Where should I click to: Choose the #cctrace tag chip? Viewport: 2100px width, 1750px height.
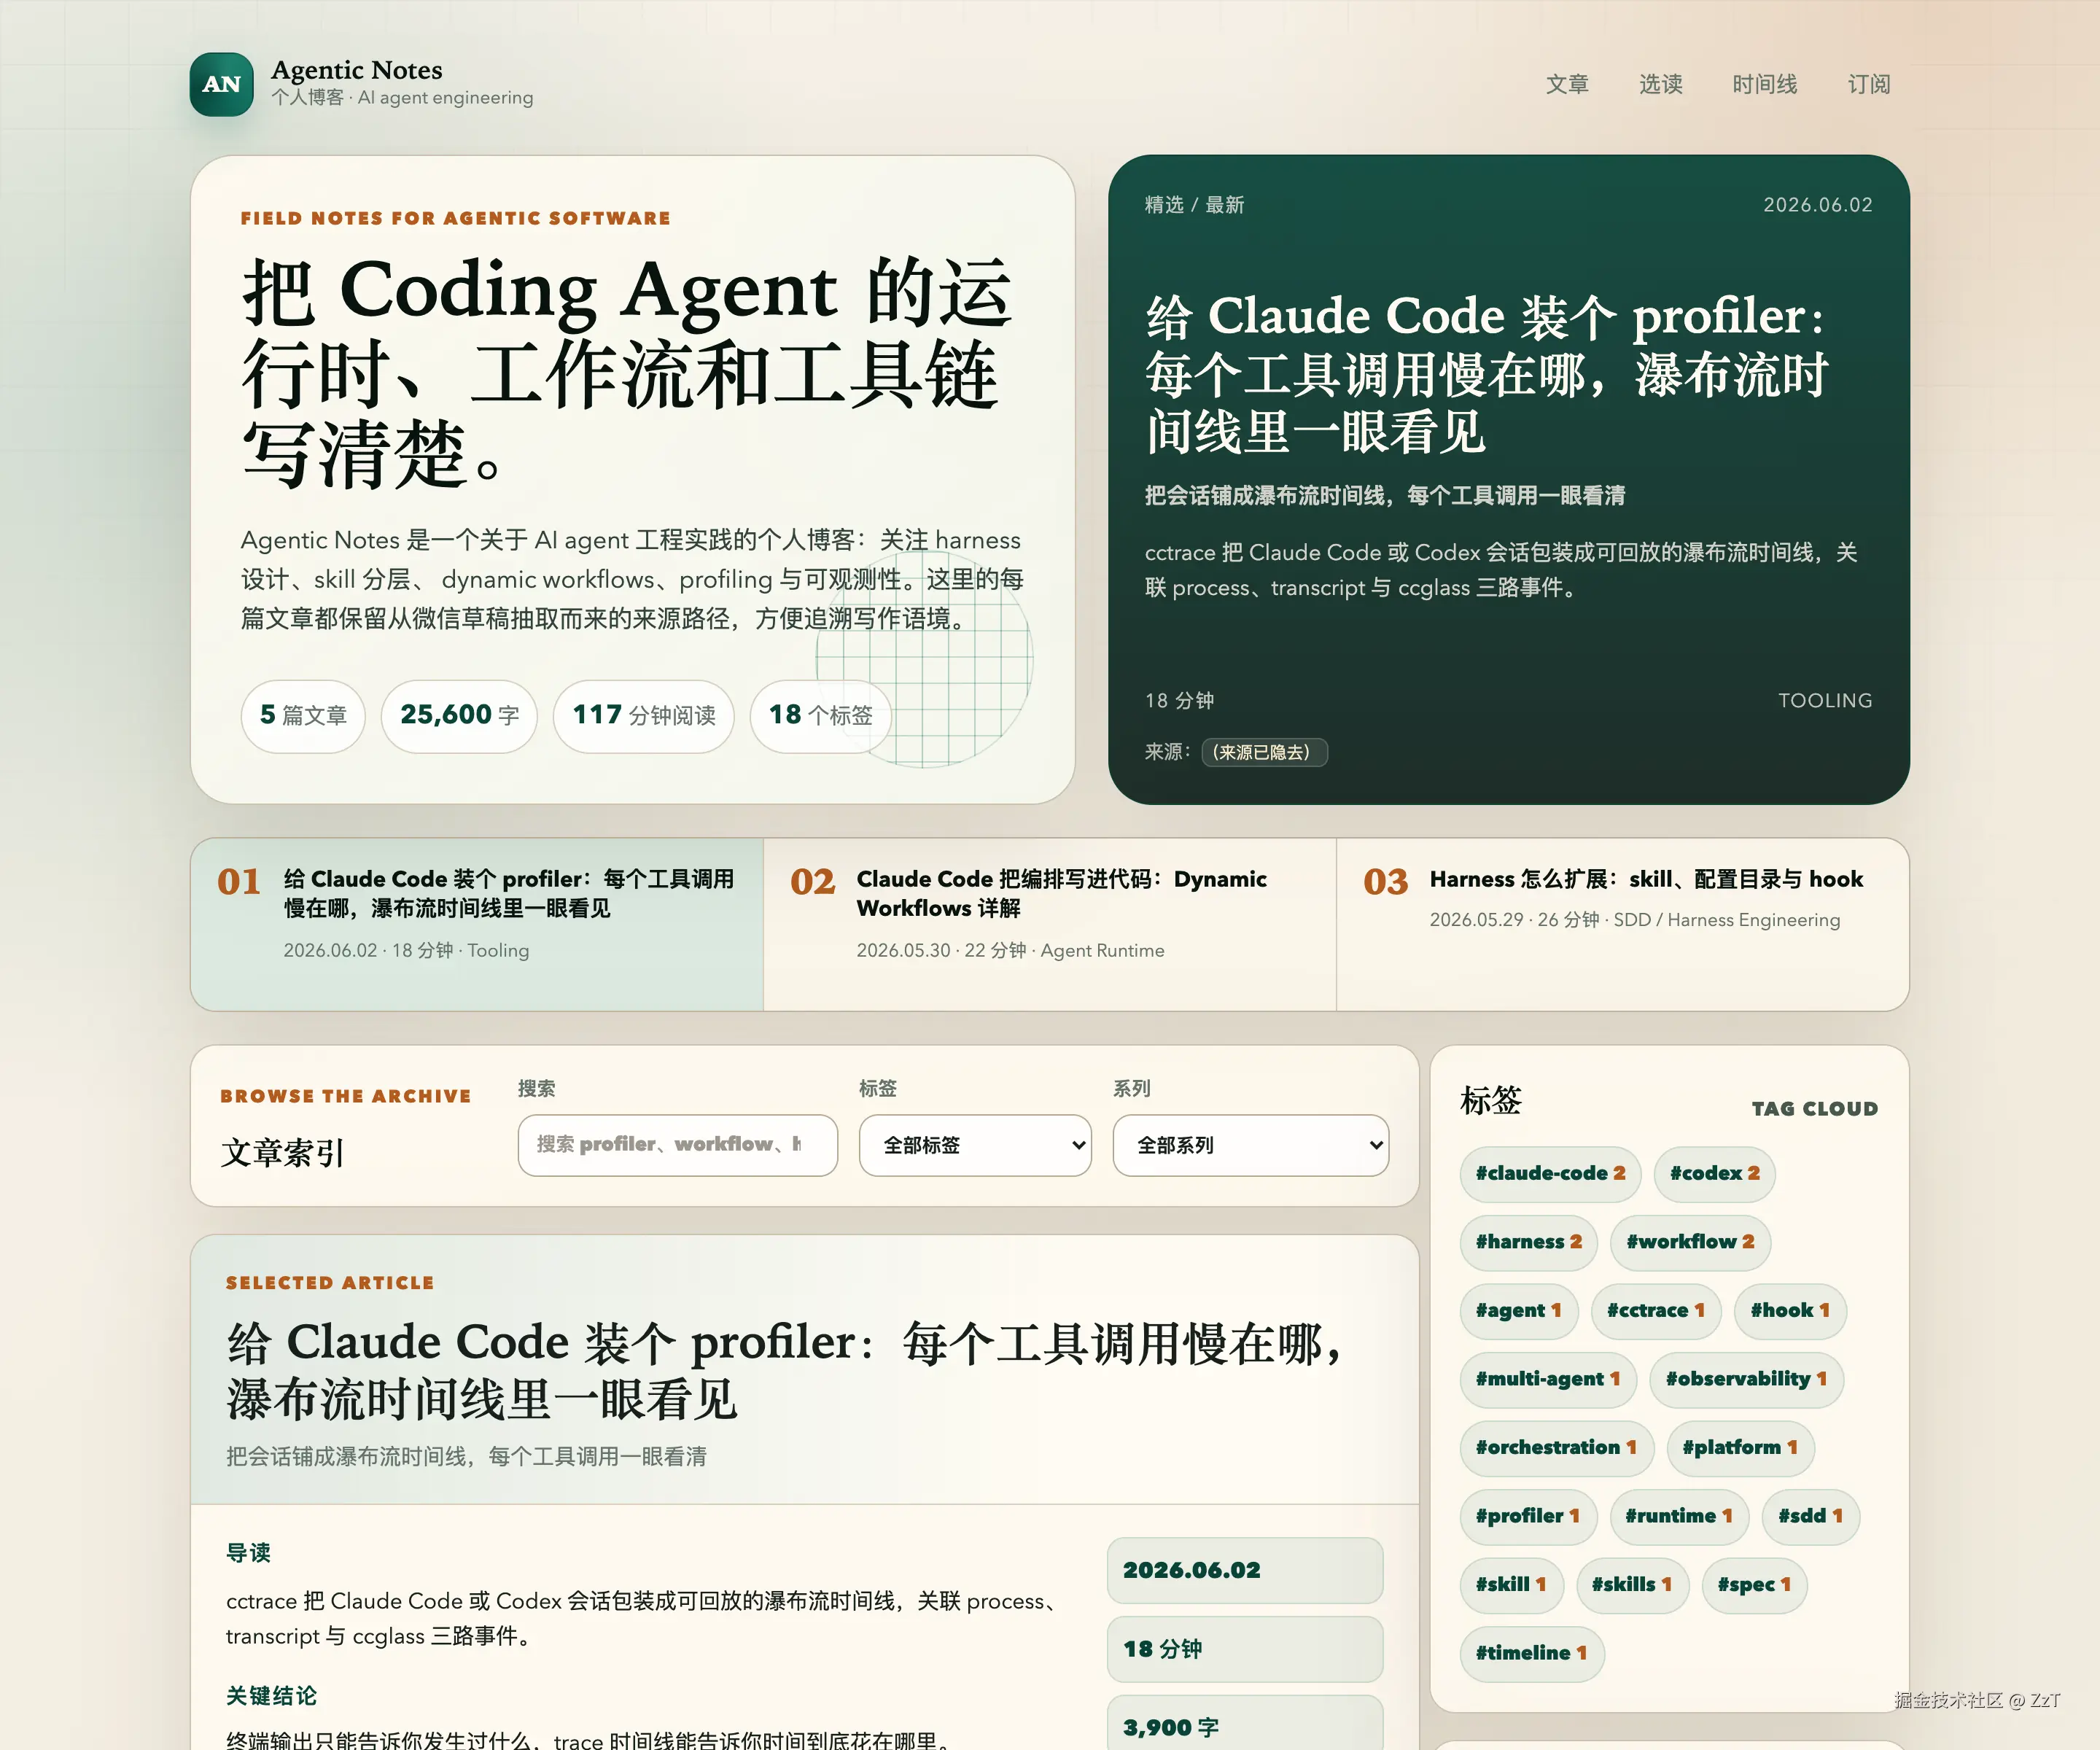[x=1655, y=1310]
